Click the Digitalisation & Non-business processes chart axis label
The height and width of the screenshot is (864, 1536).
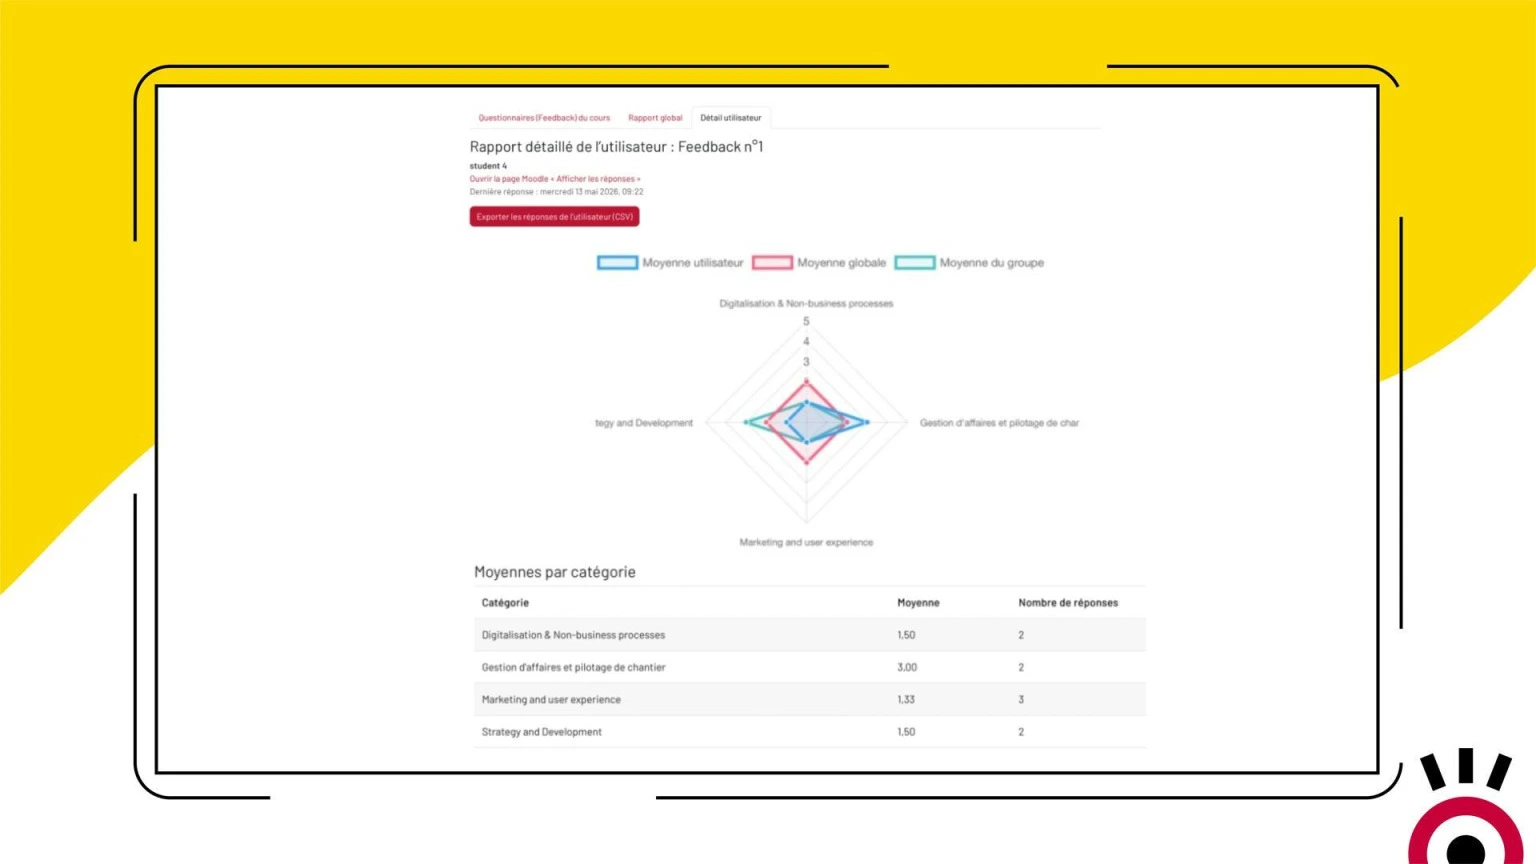pyautogui.click(x=806, y=303)
